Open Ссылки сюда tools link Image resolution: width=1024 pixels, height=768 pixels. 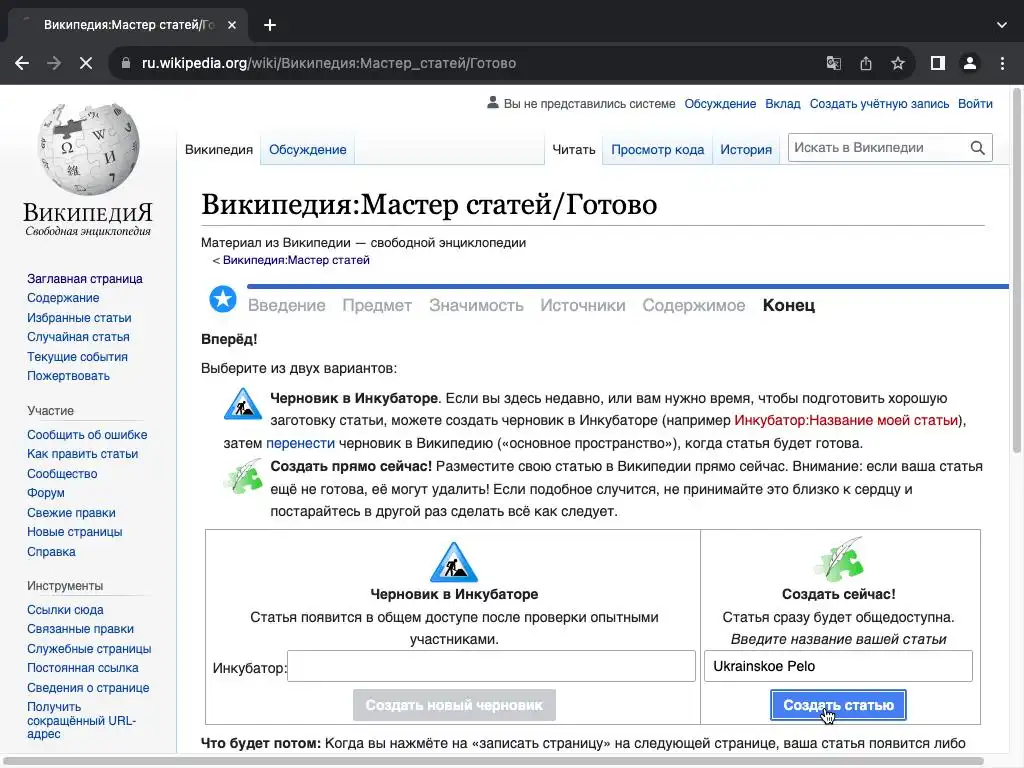click(x=65, y=610)
